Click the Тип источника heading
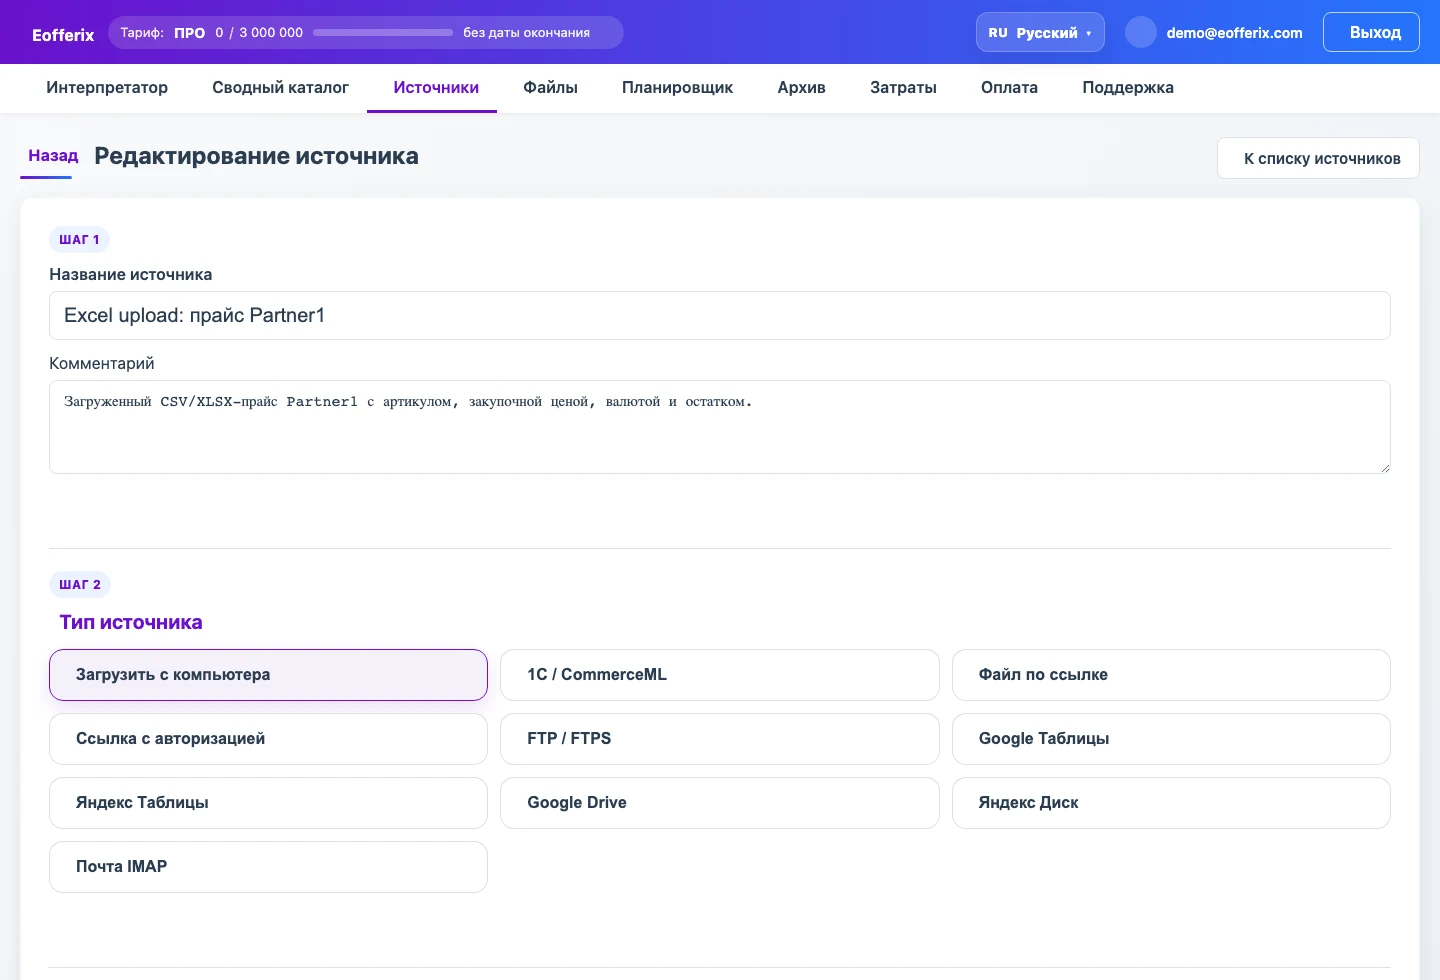Image resolution: width=1440 pixels, height=980 pixels. (x=131, y=622)
